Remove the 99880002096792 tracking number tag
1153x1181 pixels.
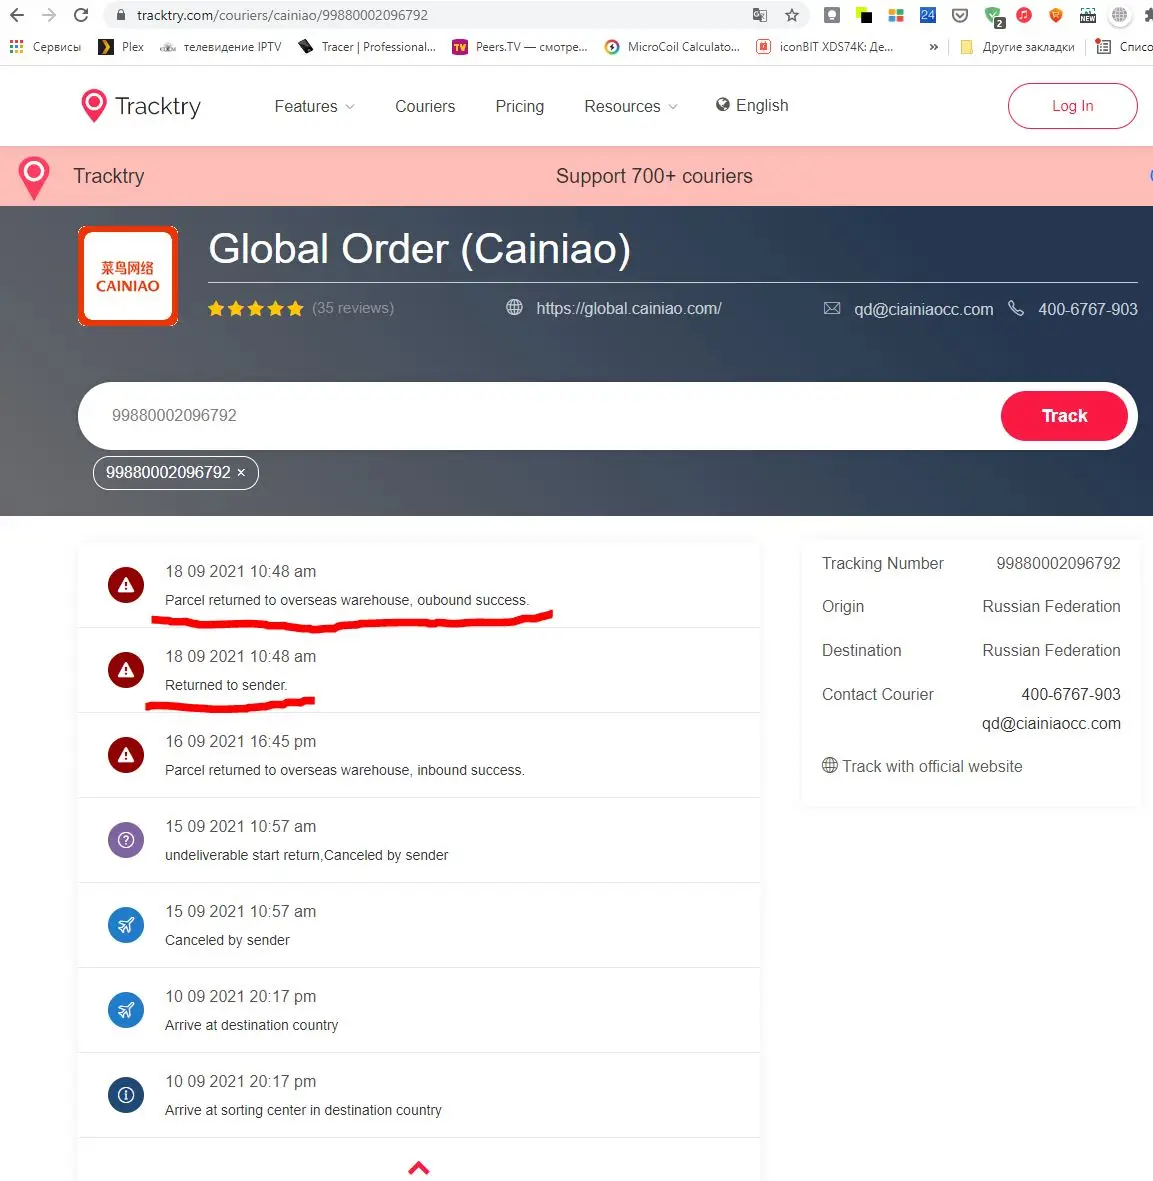[x=241, y=472]
